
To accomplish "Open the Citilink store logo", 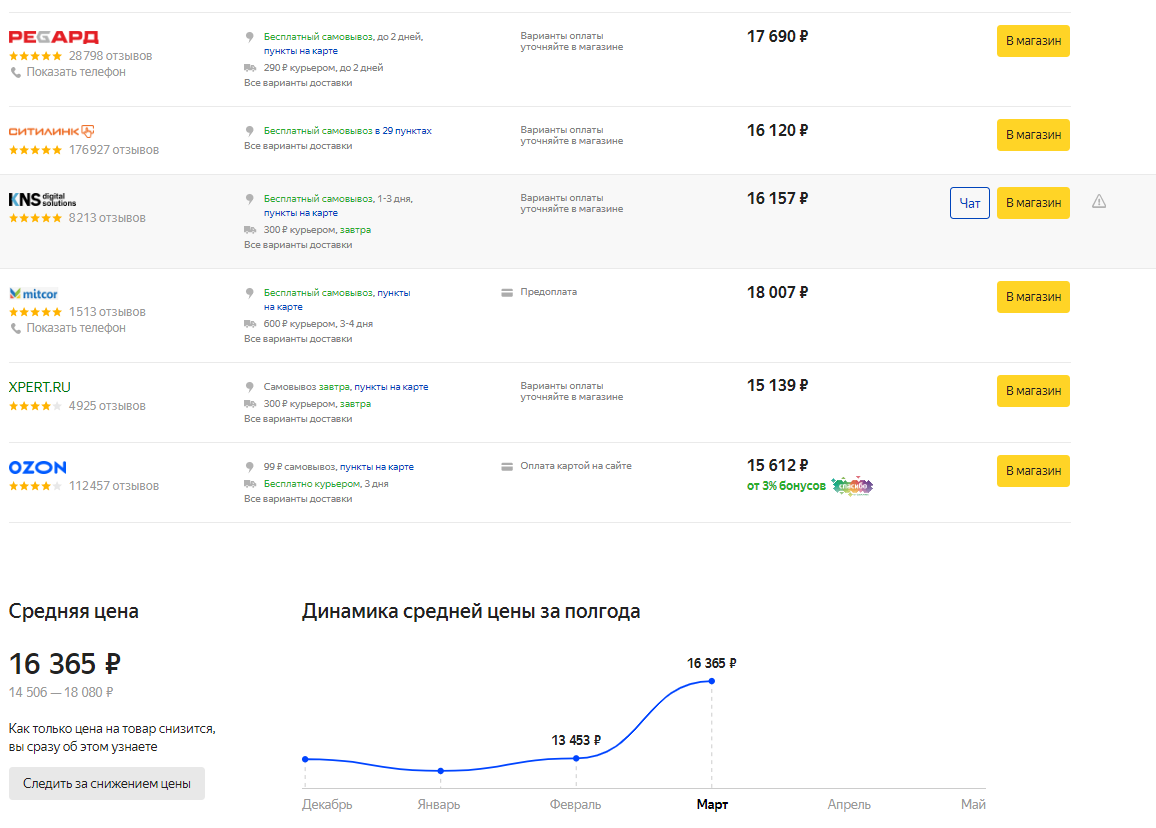I will [52, 131].
